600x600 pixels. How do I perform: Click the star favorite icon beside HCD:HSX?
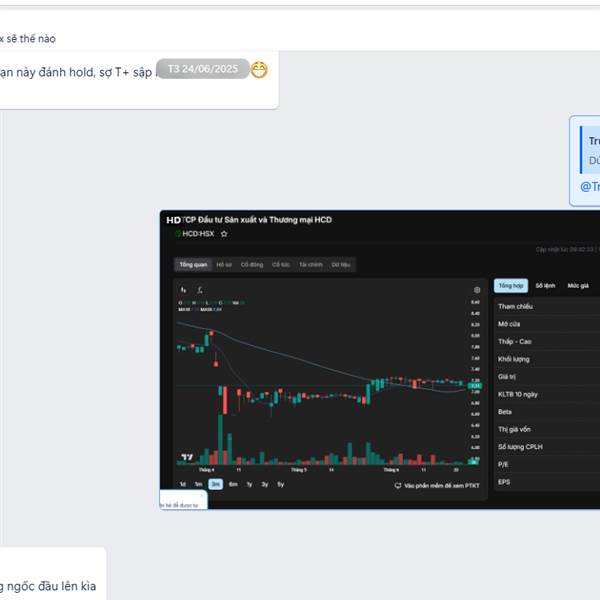pyautogui.click(x=224, y=234)
